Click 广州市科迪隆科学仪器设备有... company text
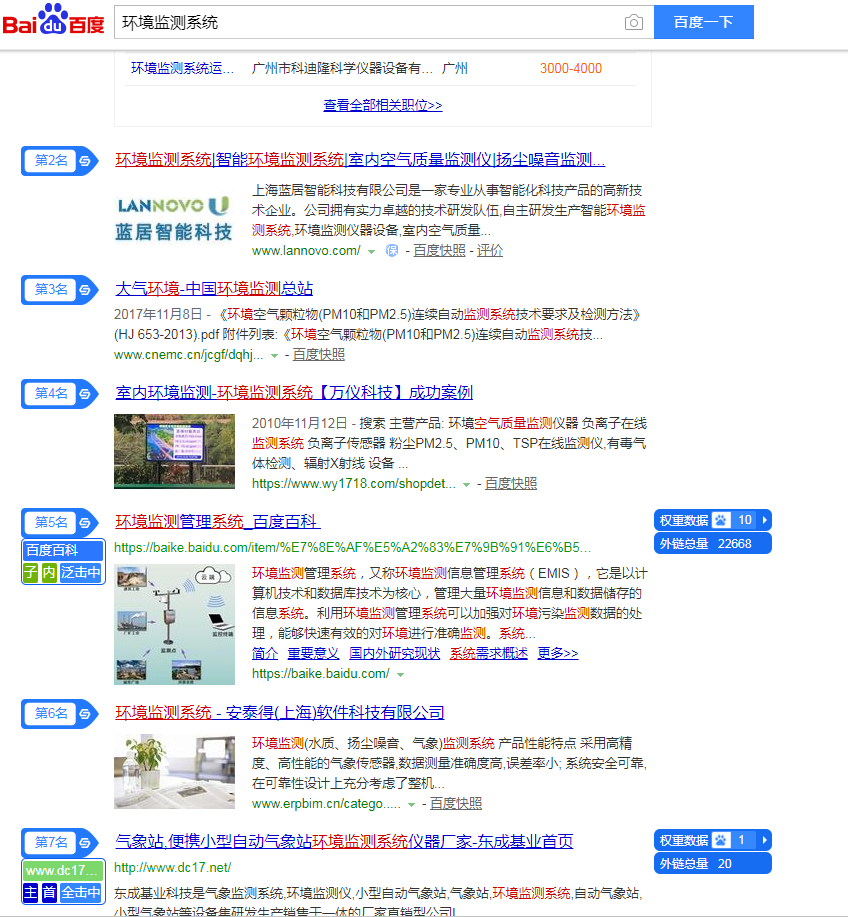848x917 pixels. [342, 68]
